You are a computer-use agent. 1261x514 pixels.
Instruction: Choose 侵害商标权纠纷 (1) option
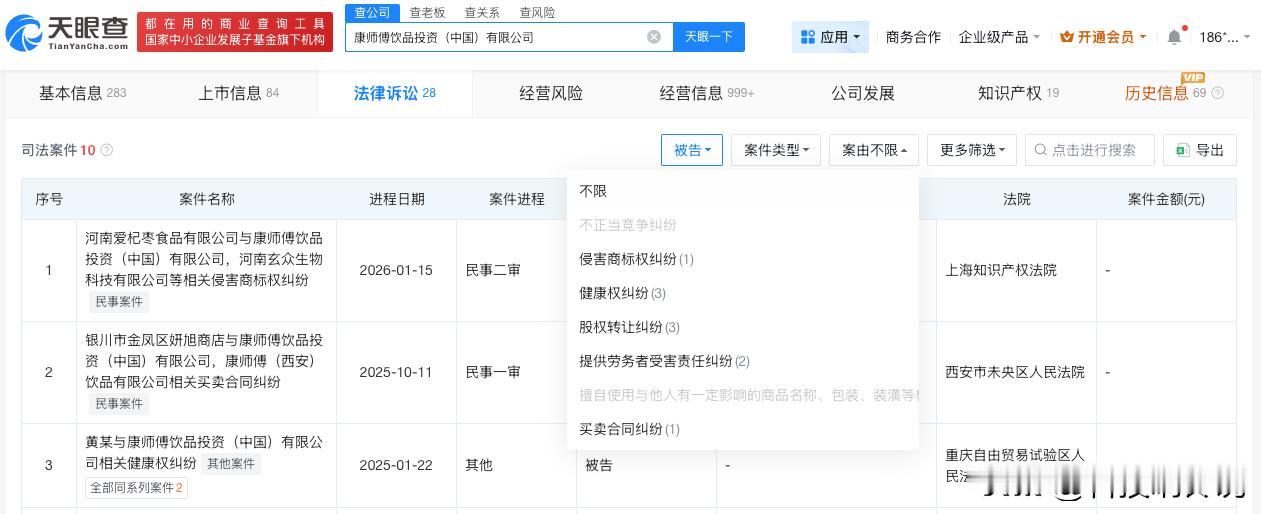pyautogui.click(x=742, y=259)
